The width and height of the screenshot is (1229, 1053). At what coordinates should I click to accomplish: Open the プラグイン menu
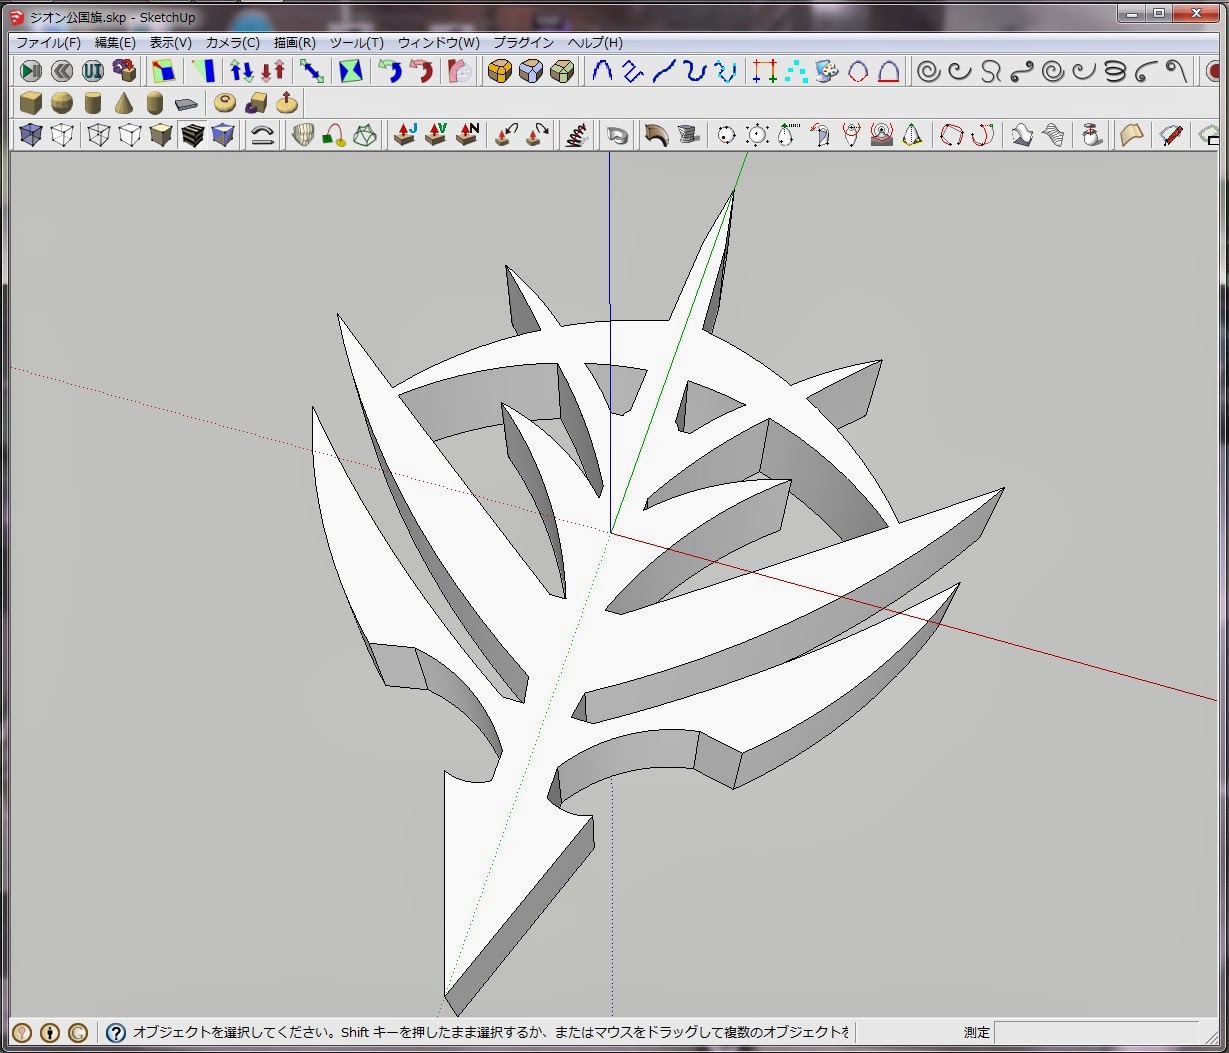523,43
